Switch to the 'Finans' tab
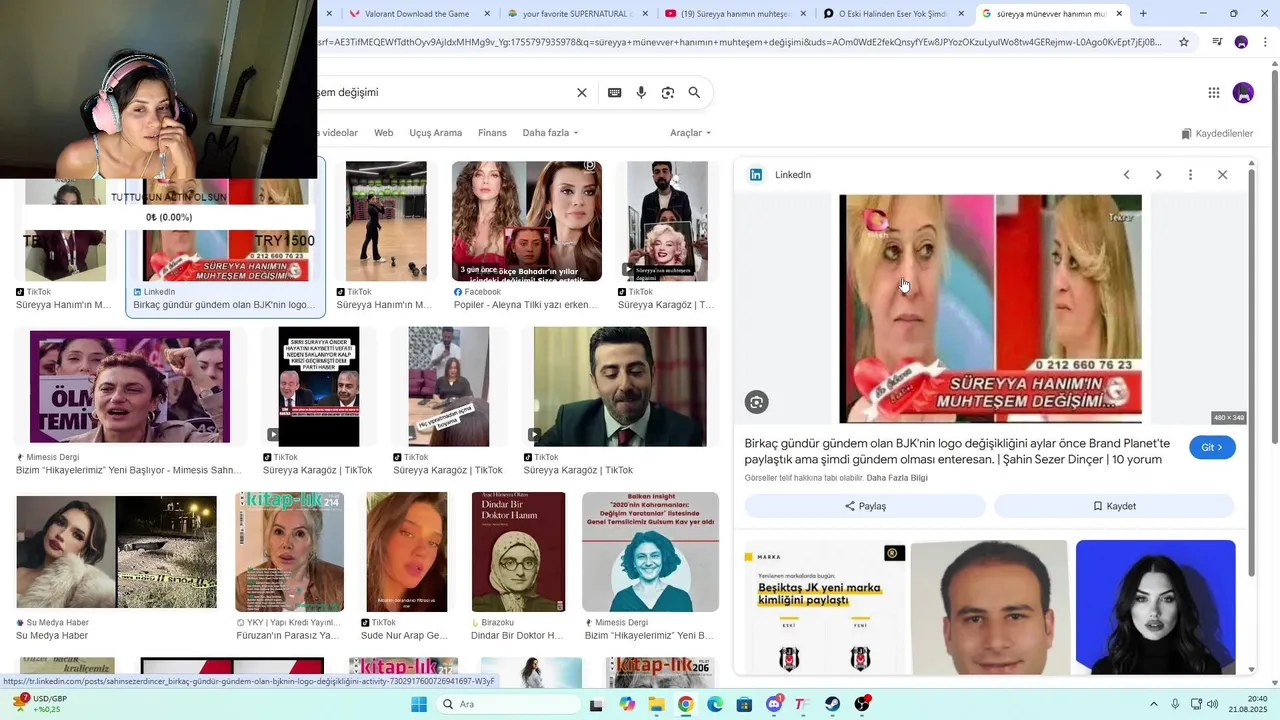This screenshot has width=1280, height=720. pos(492,133)
